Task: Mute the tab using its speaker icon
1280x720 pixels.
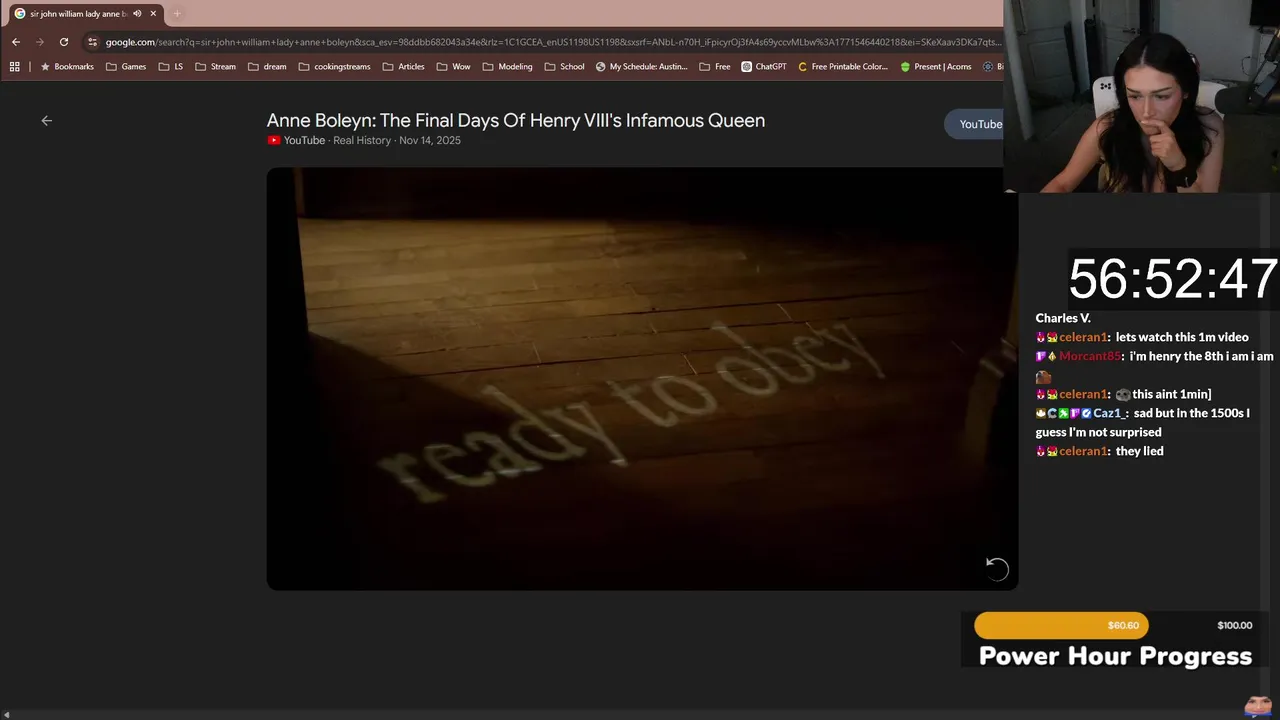Action: 137,14
